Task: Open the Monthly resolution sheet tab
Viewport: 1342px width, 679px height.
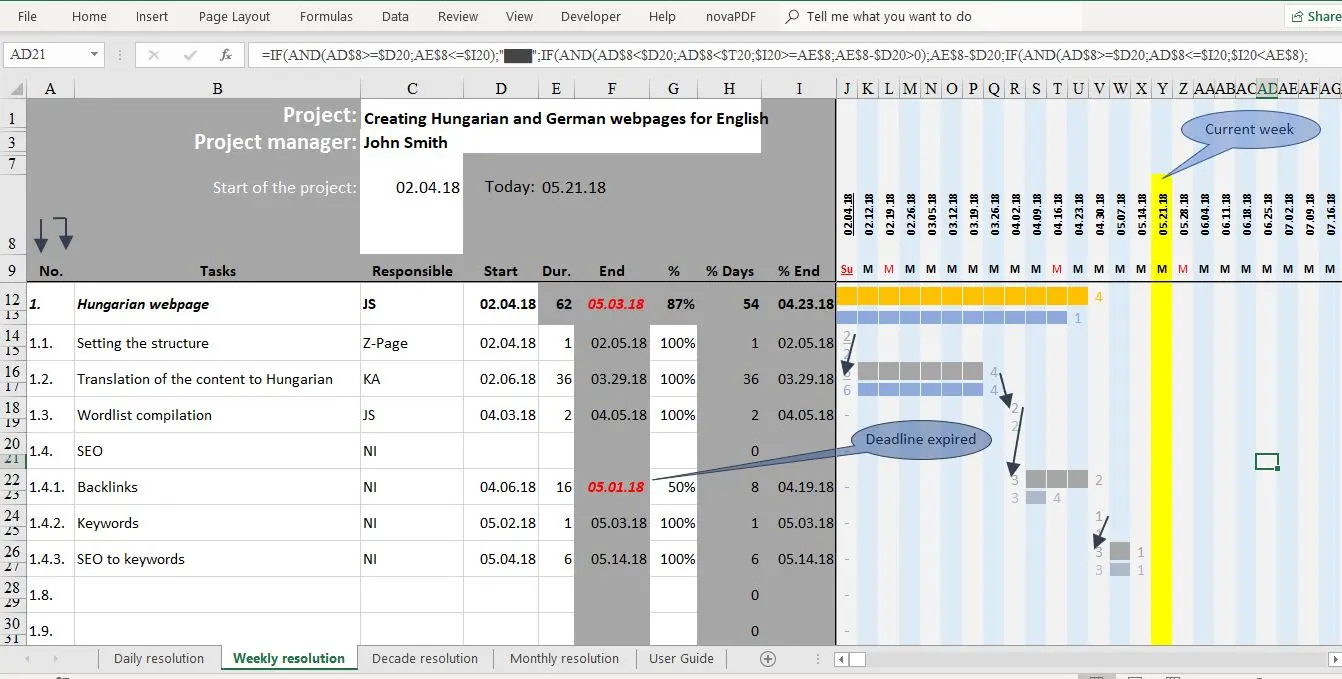Action: click(x=564, y=658)
